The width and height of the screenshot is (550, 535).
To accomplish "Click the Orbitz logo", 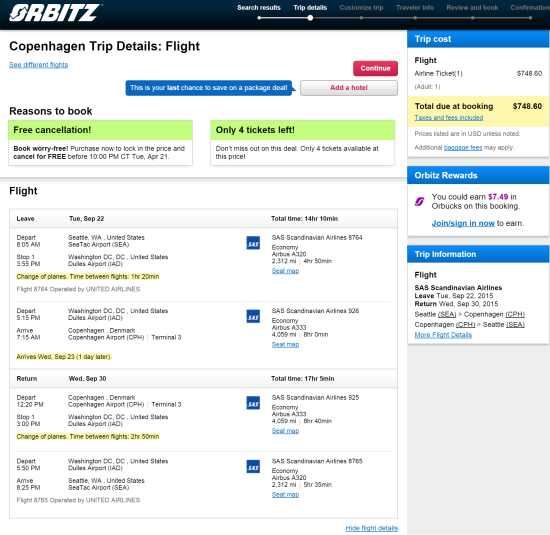I will pyautogui.click(x=55, y=13).
